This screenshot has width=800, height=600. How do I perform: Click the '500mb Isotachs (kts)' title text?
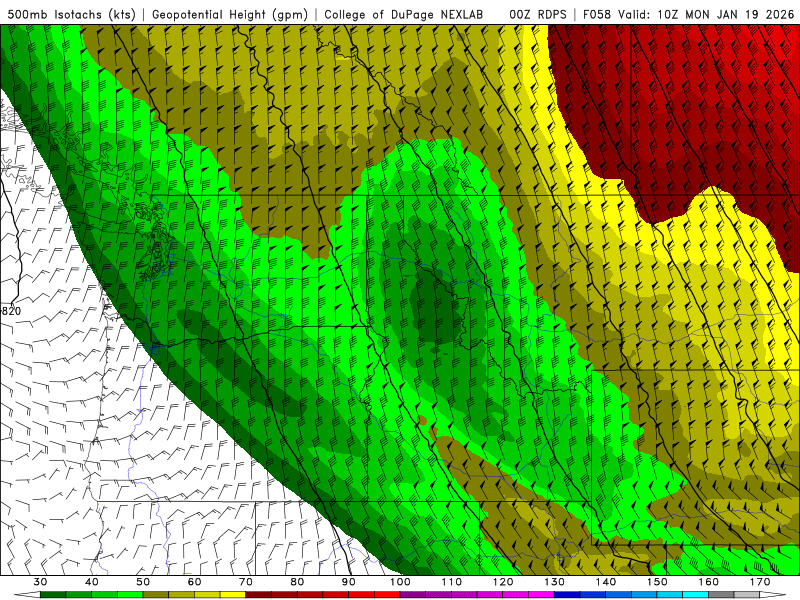[x=71, y=14]
